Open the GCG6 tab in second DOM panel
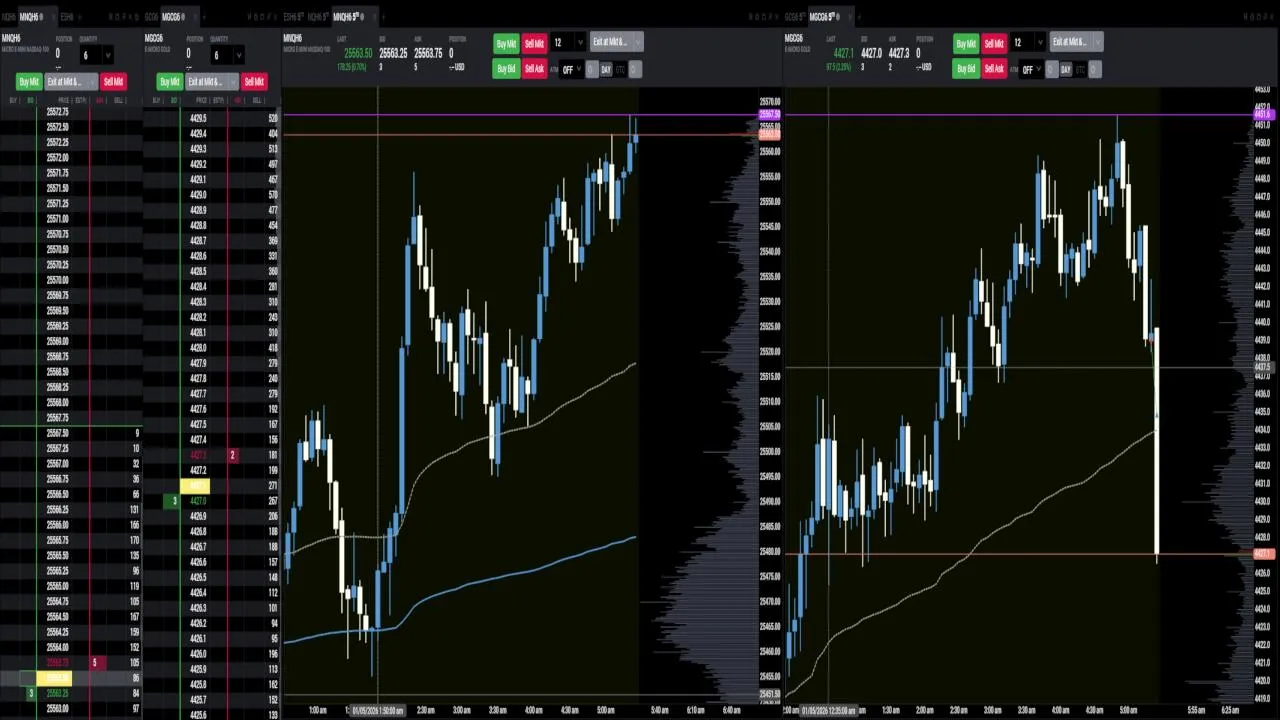1280x720 pixels. pos(151,17)
